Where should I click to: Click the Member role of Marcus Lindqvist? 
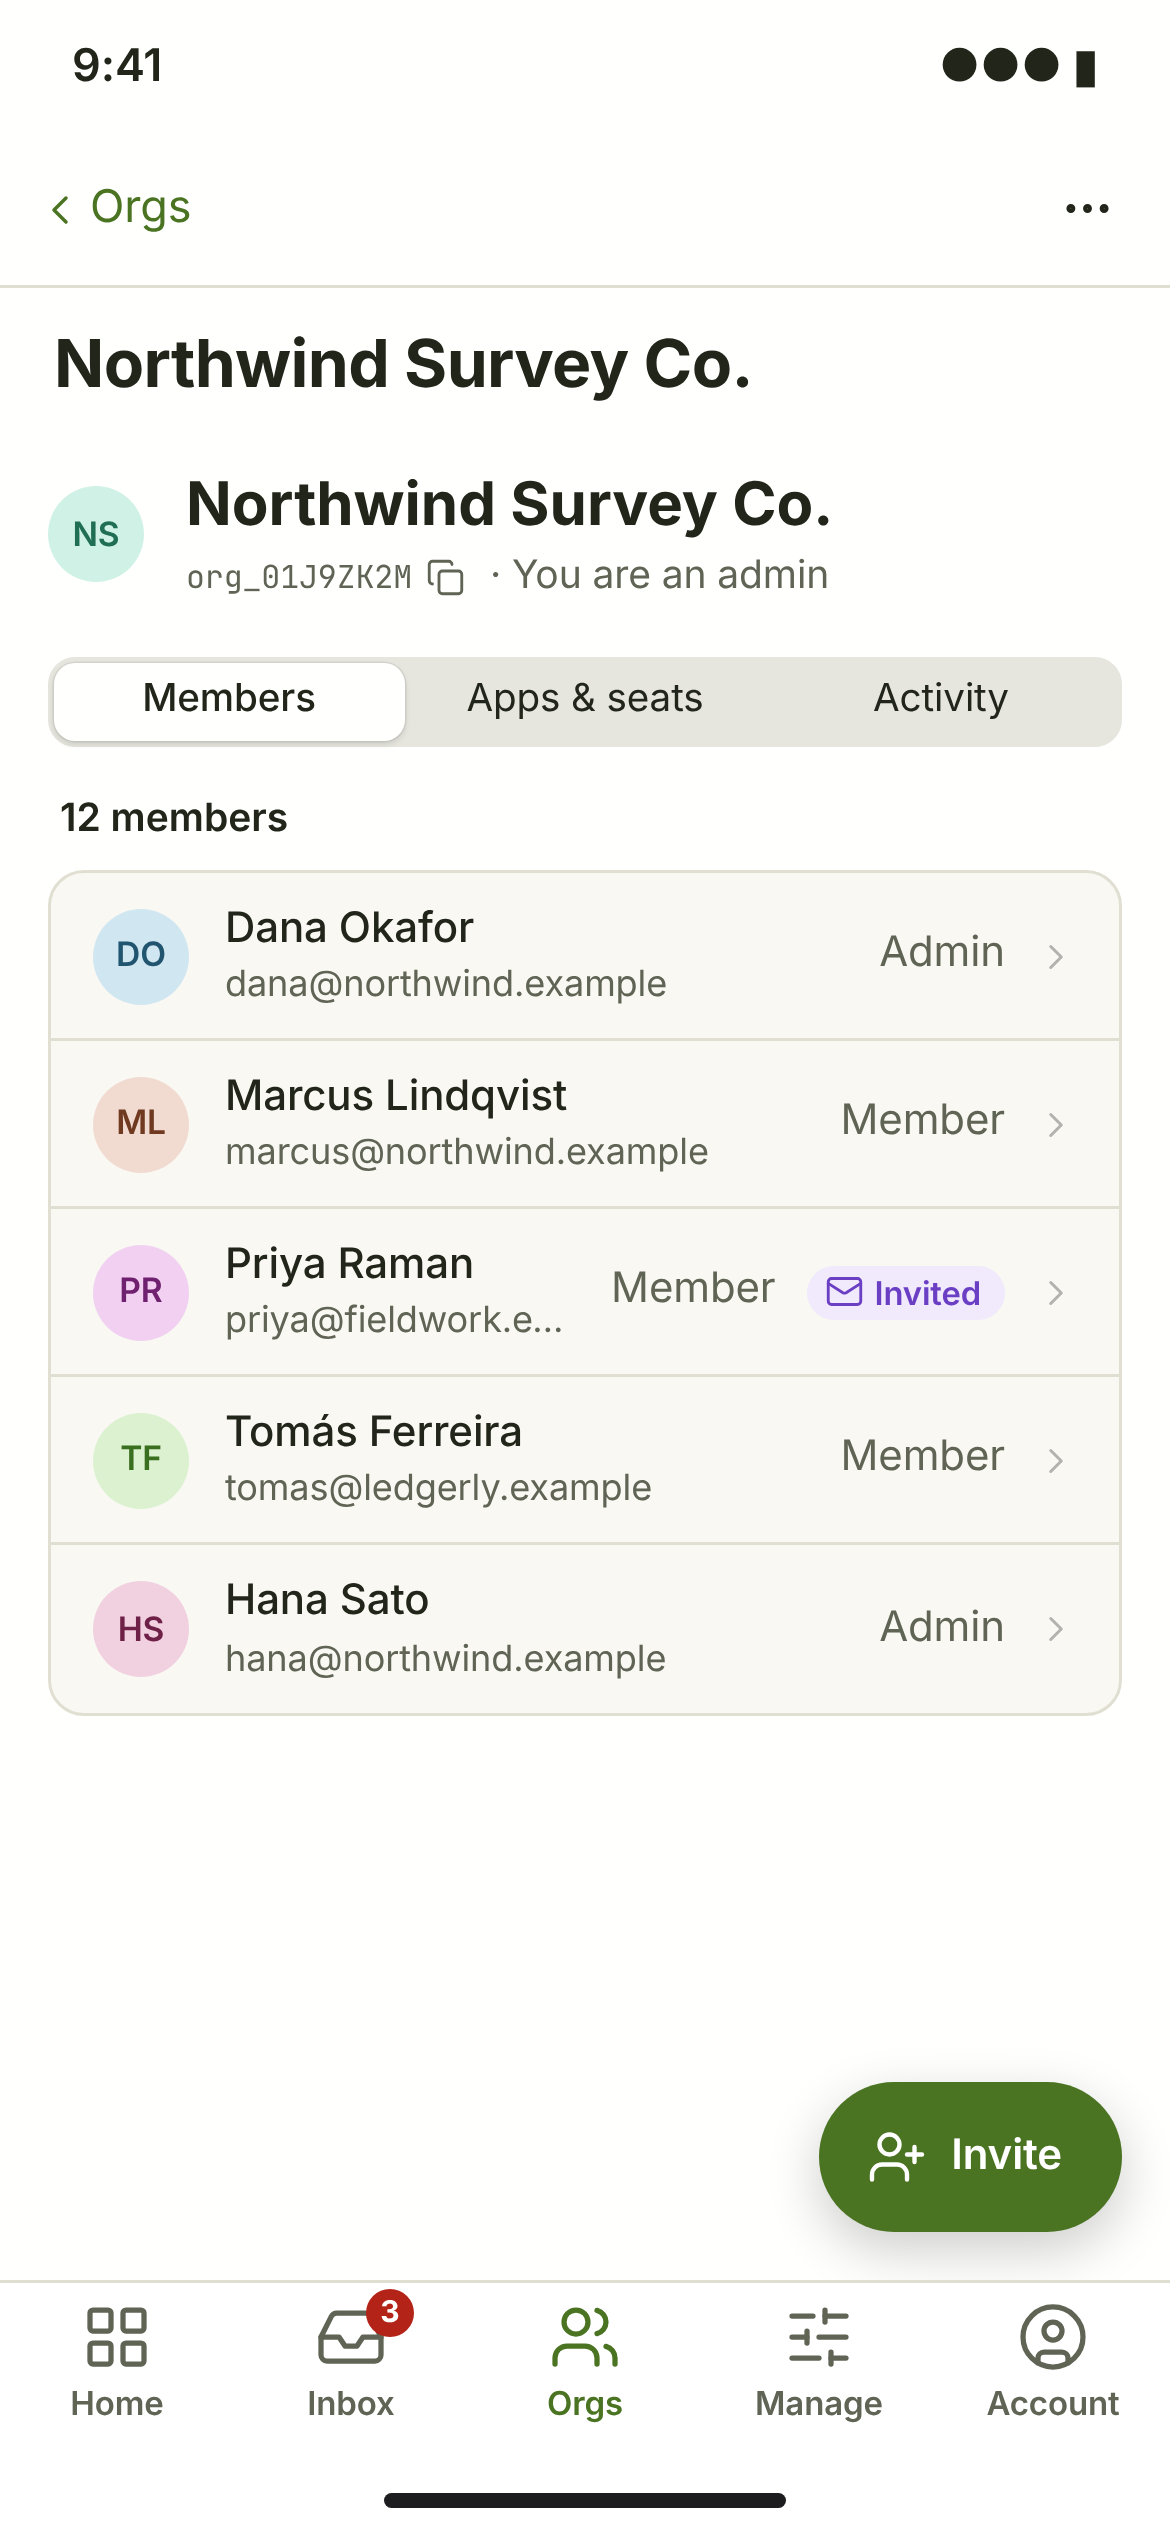(923, 1120)
